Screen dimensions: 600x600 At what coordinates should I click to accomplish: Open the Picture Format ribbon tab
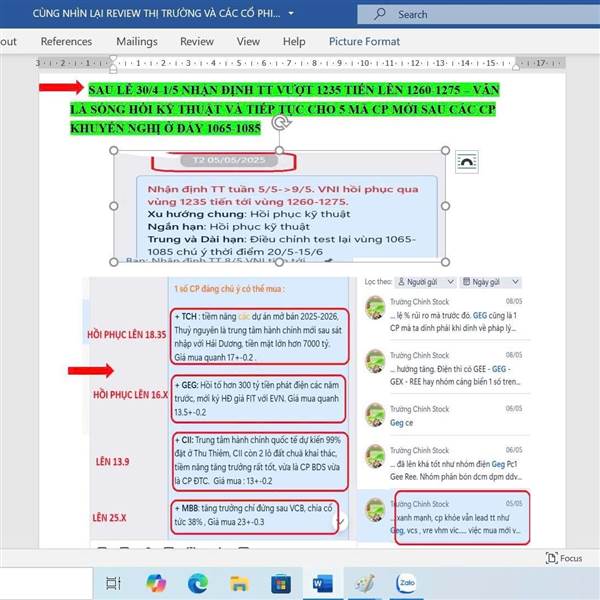(364, 41)
